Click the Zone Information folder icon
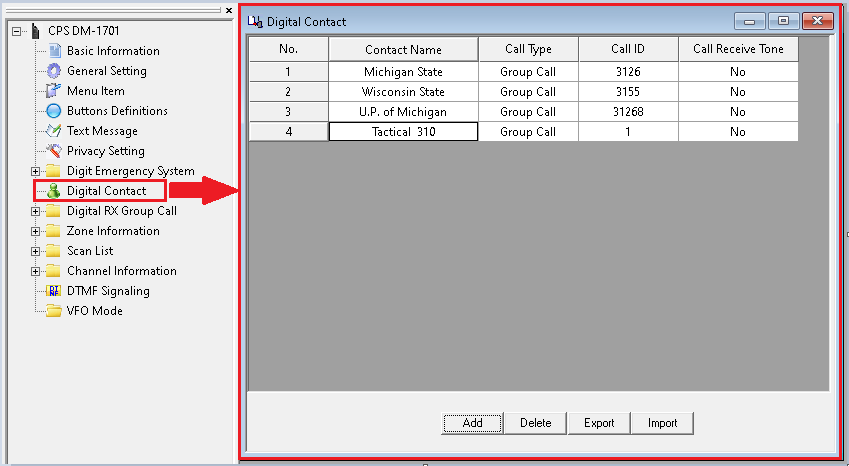This screenshot has width=849, height=466. pos(53,231)
